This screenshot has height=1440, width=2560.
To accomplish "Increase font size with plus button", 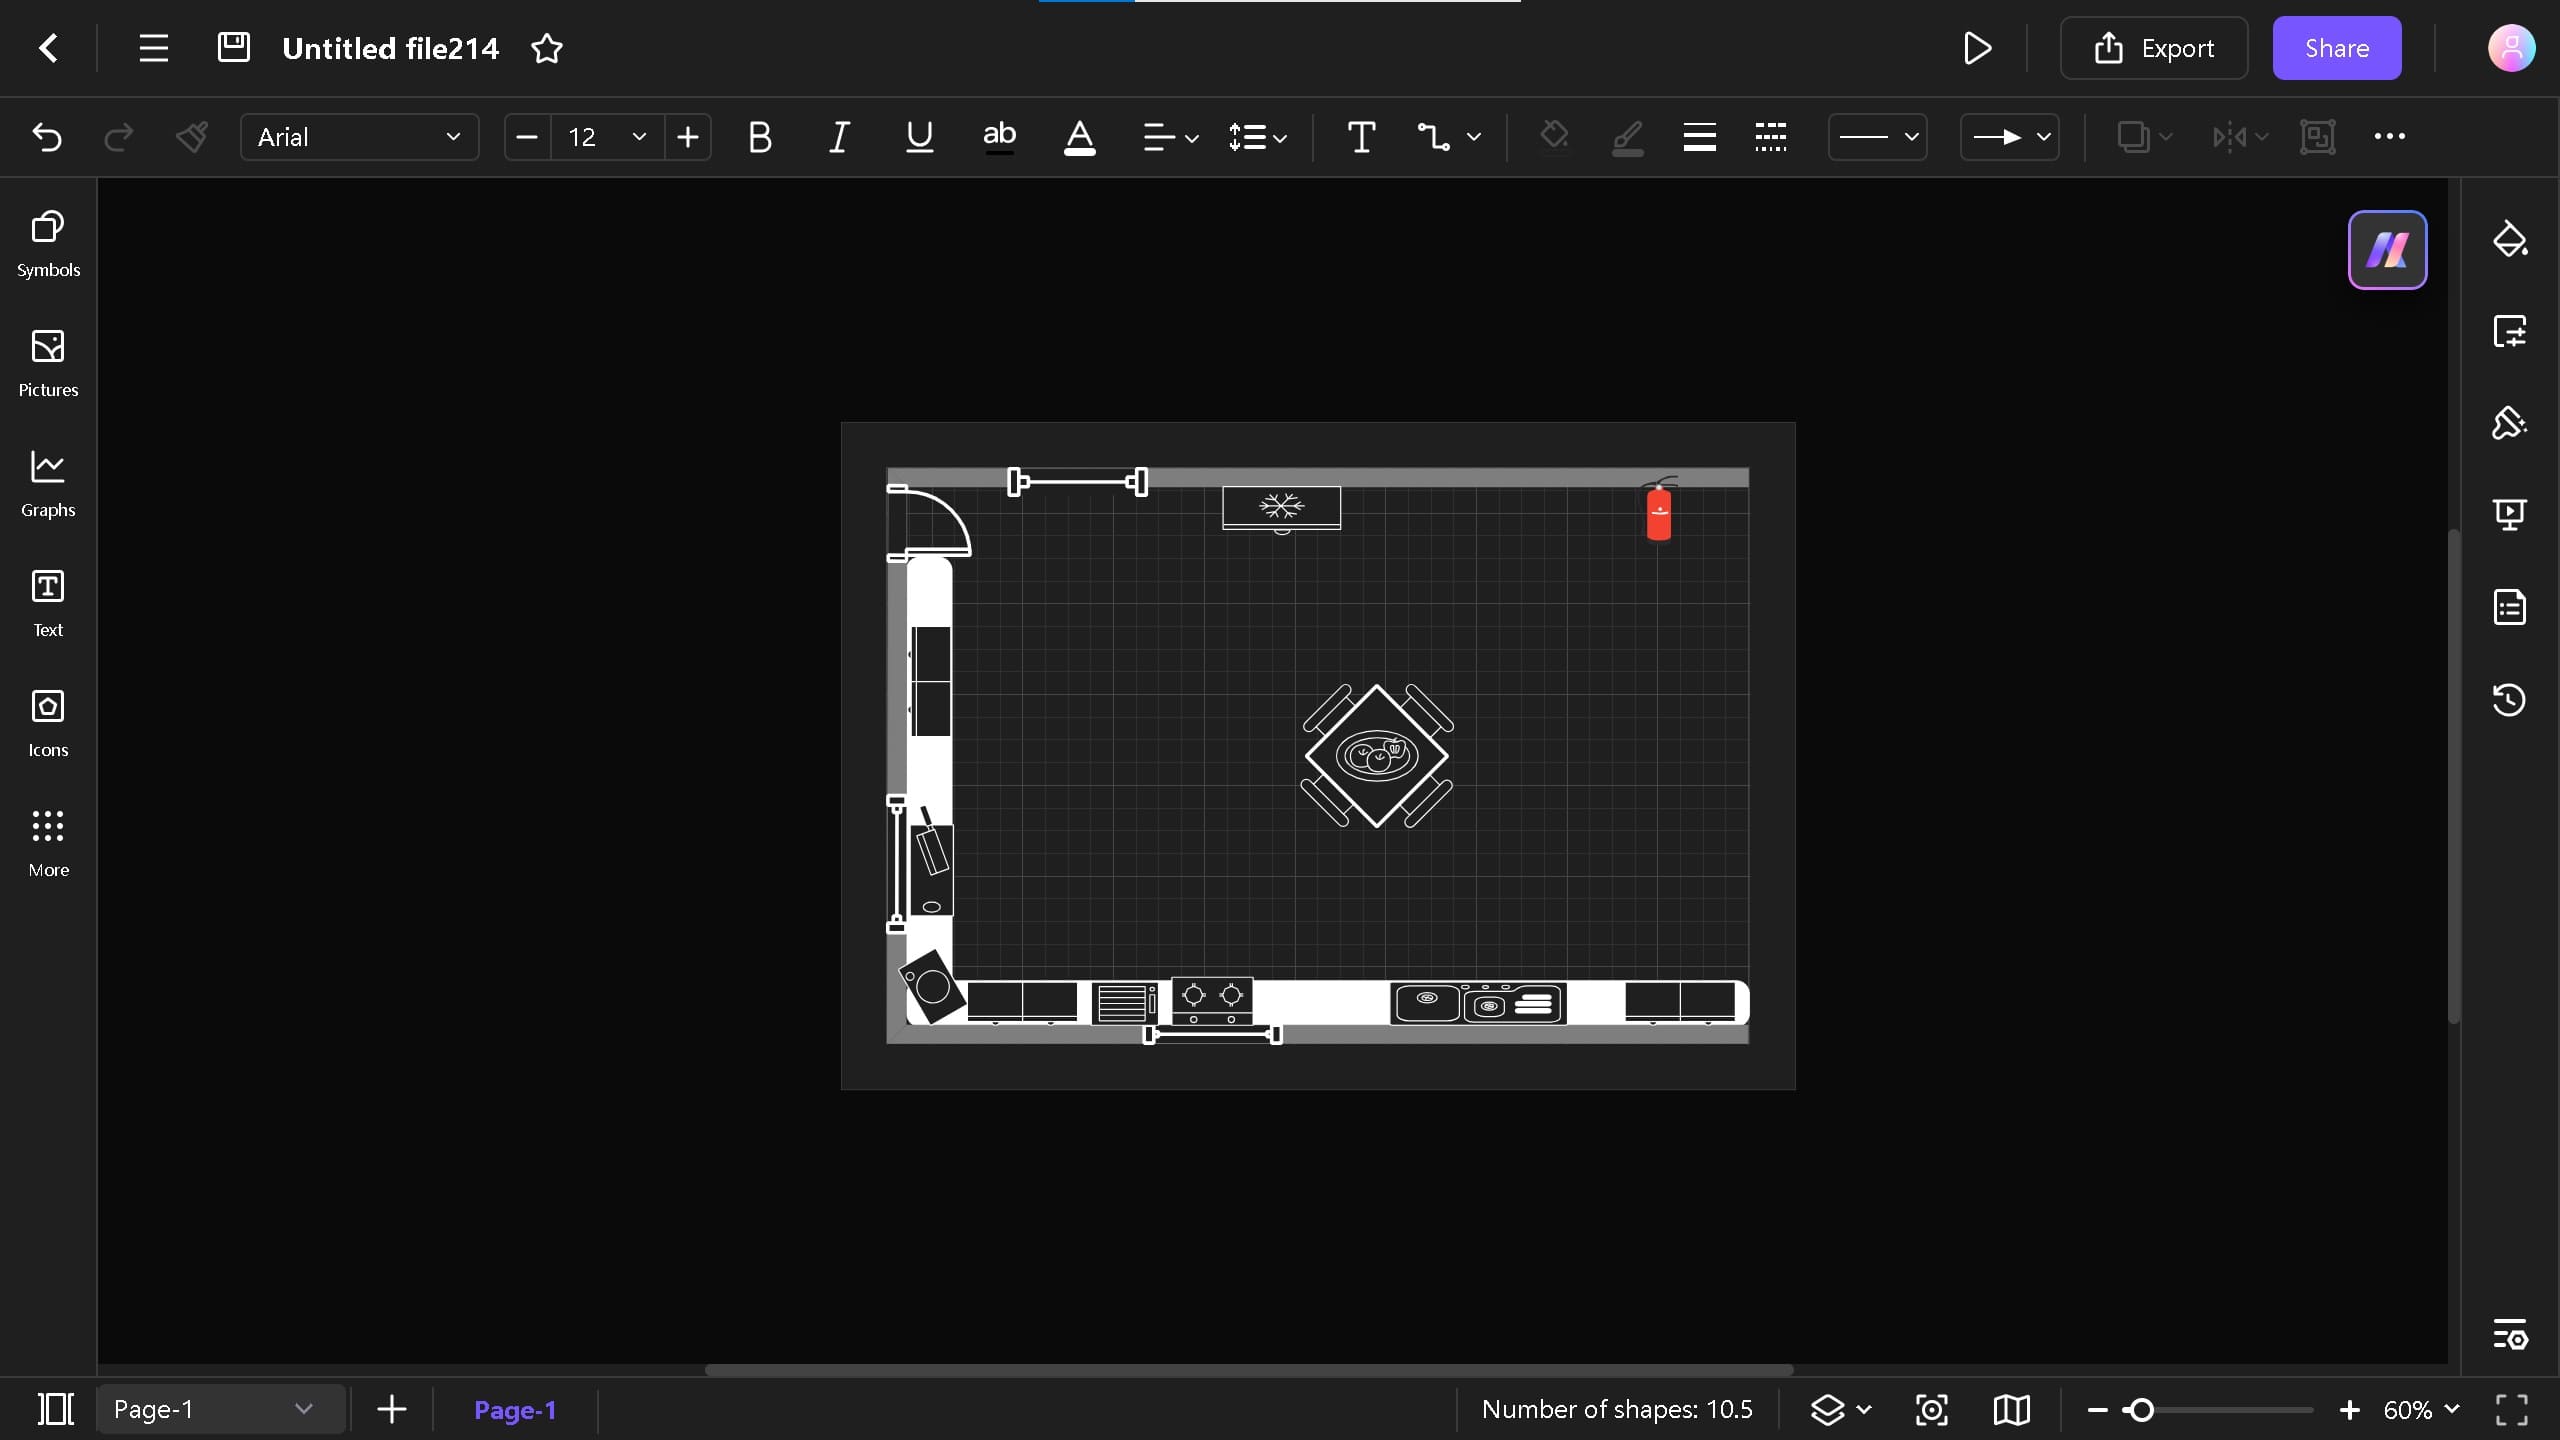I will click(x=688, y=137).
